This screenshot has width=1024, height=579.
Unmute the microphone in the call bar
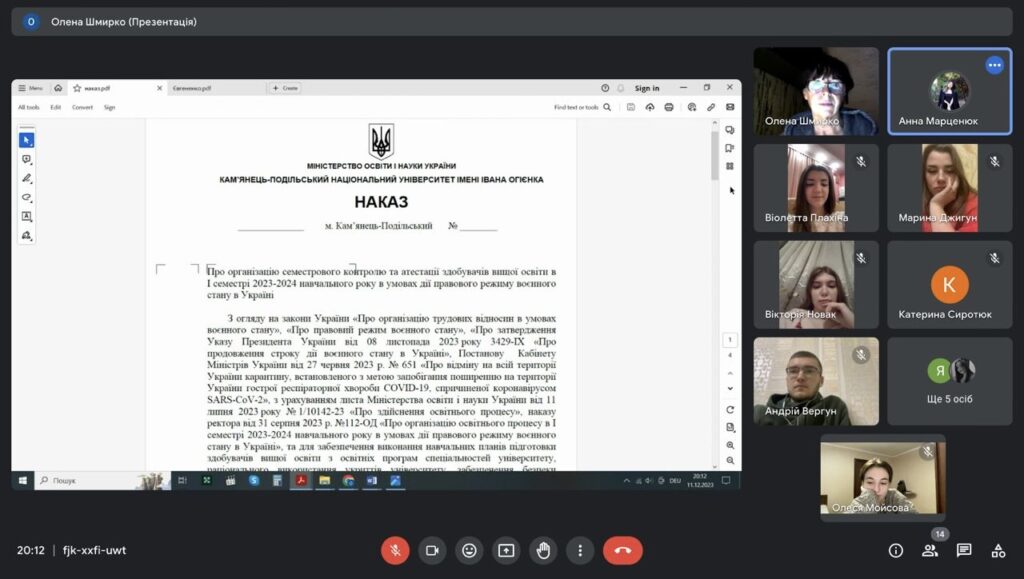[x=395, y=550]
